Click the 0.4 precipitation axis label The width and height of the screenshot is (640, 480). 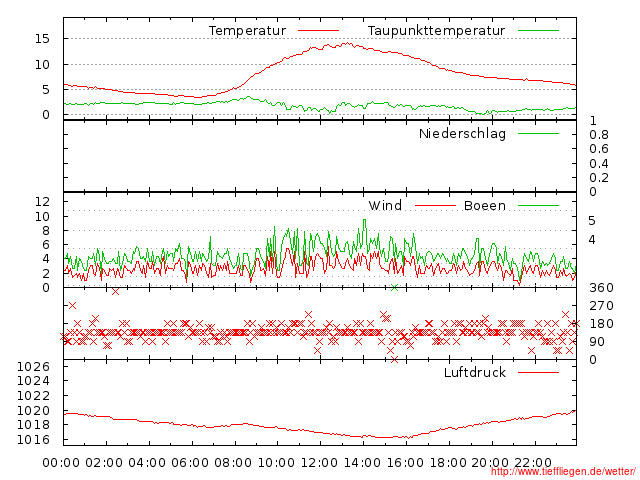tap(599, 164)
